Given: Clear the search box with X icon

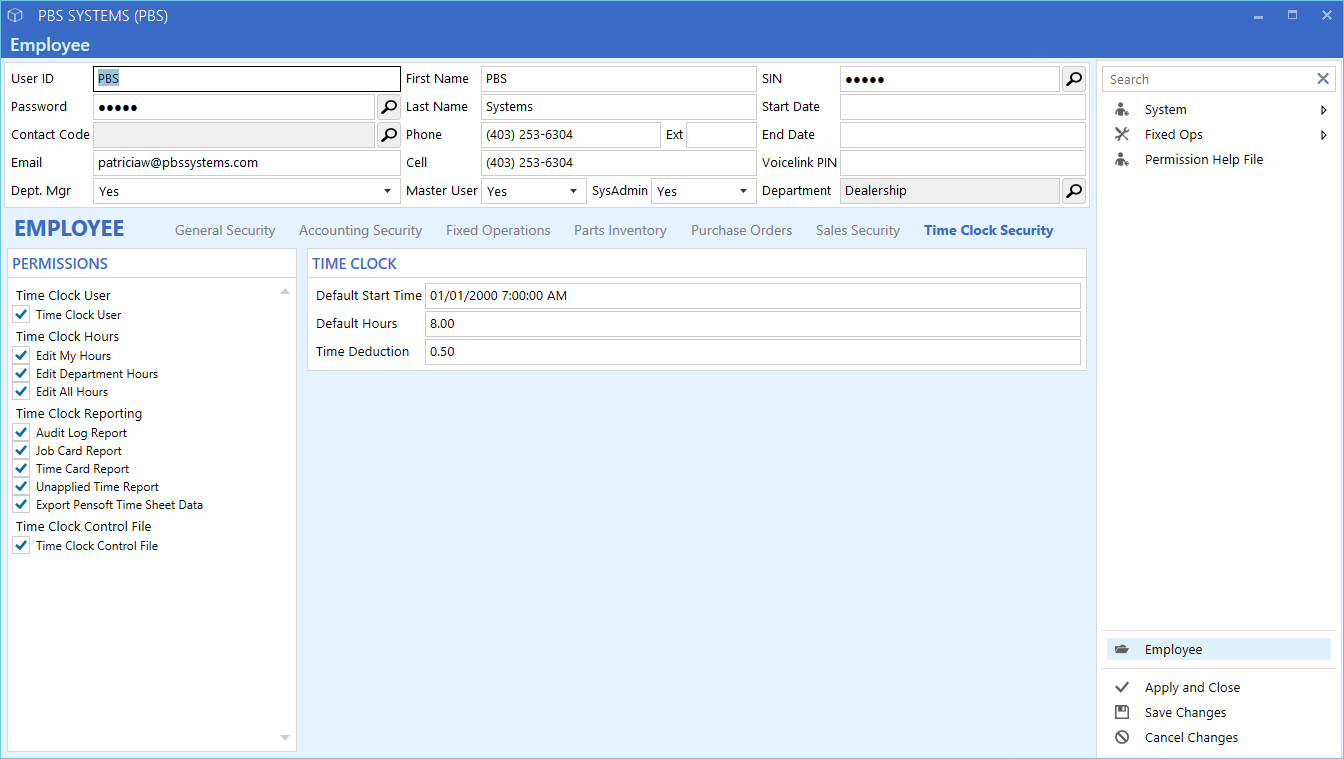Looking at the screenshot, I should [1323, 79].
